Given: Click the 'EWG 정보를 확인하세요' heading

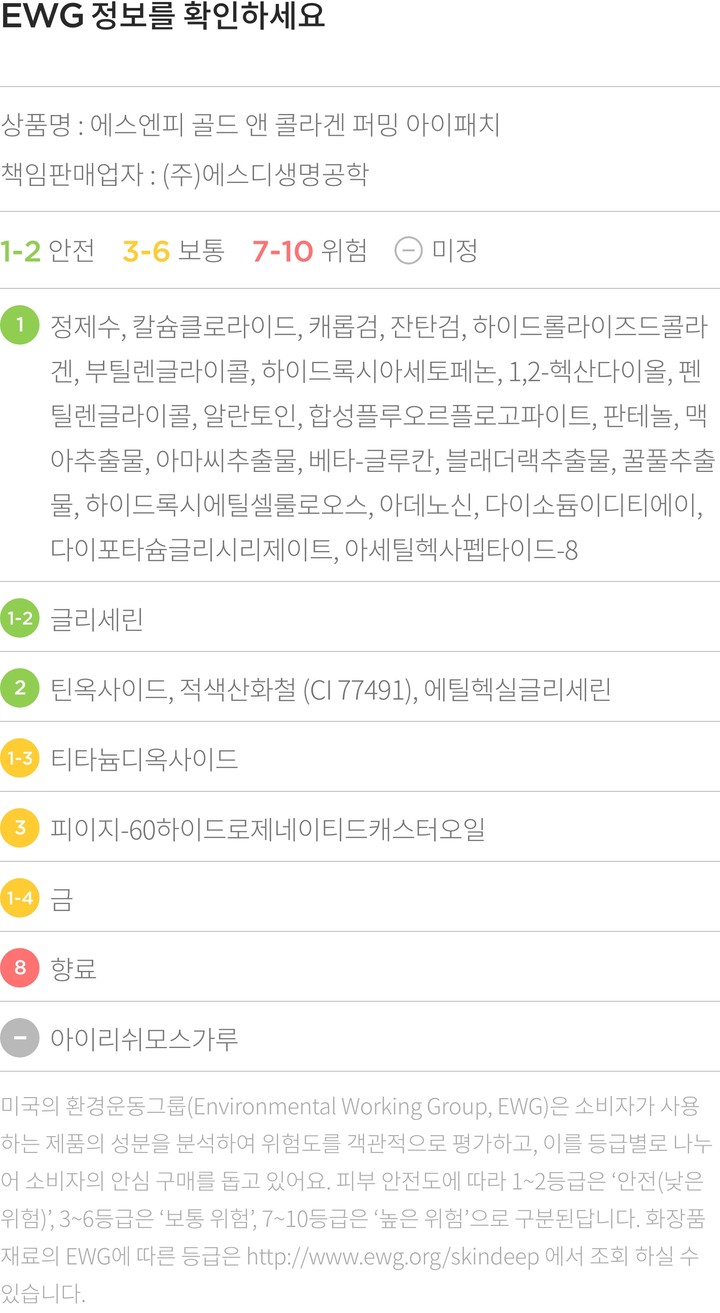Looking at the screenshot, I should (x=163, y=20).
